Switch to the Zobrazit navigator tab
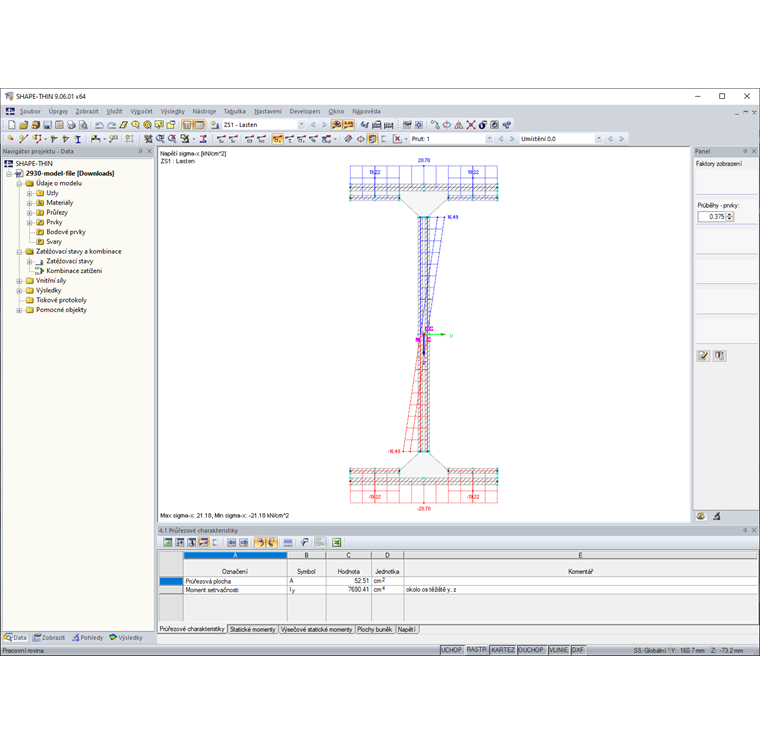The width and height of the screenshot is (760, 745). (49, 637)
